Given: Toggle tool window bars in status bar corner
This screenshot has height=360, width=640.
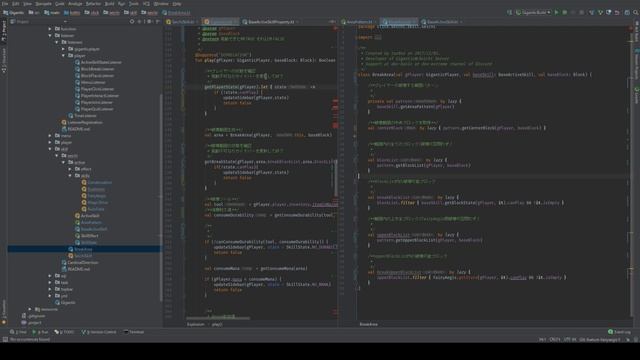Looking at the screenshot, I should tap(5, 340).
